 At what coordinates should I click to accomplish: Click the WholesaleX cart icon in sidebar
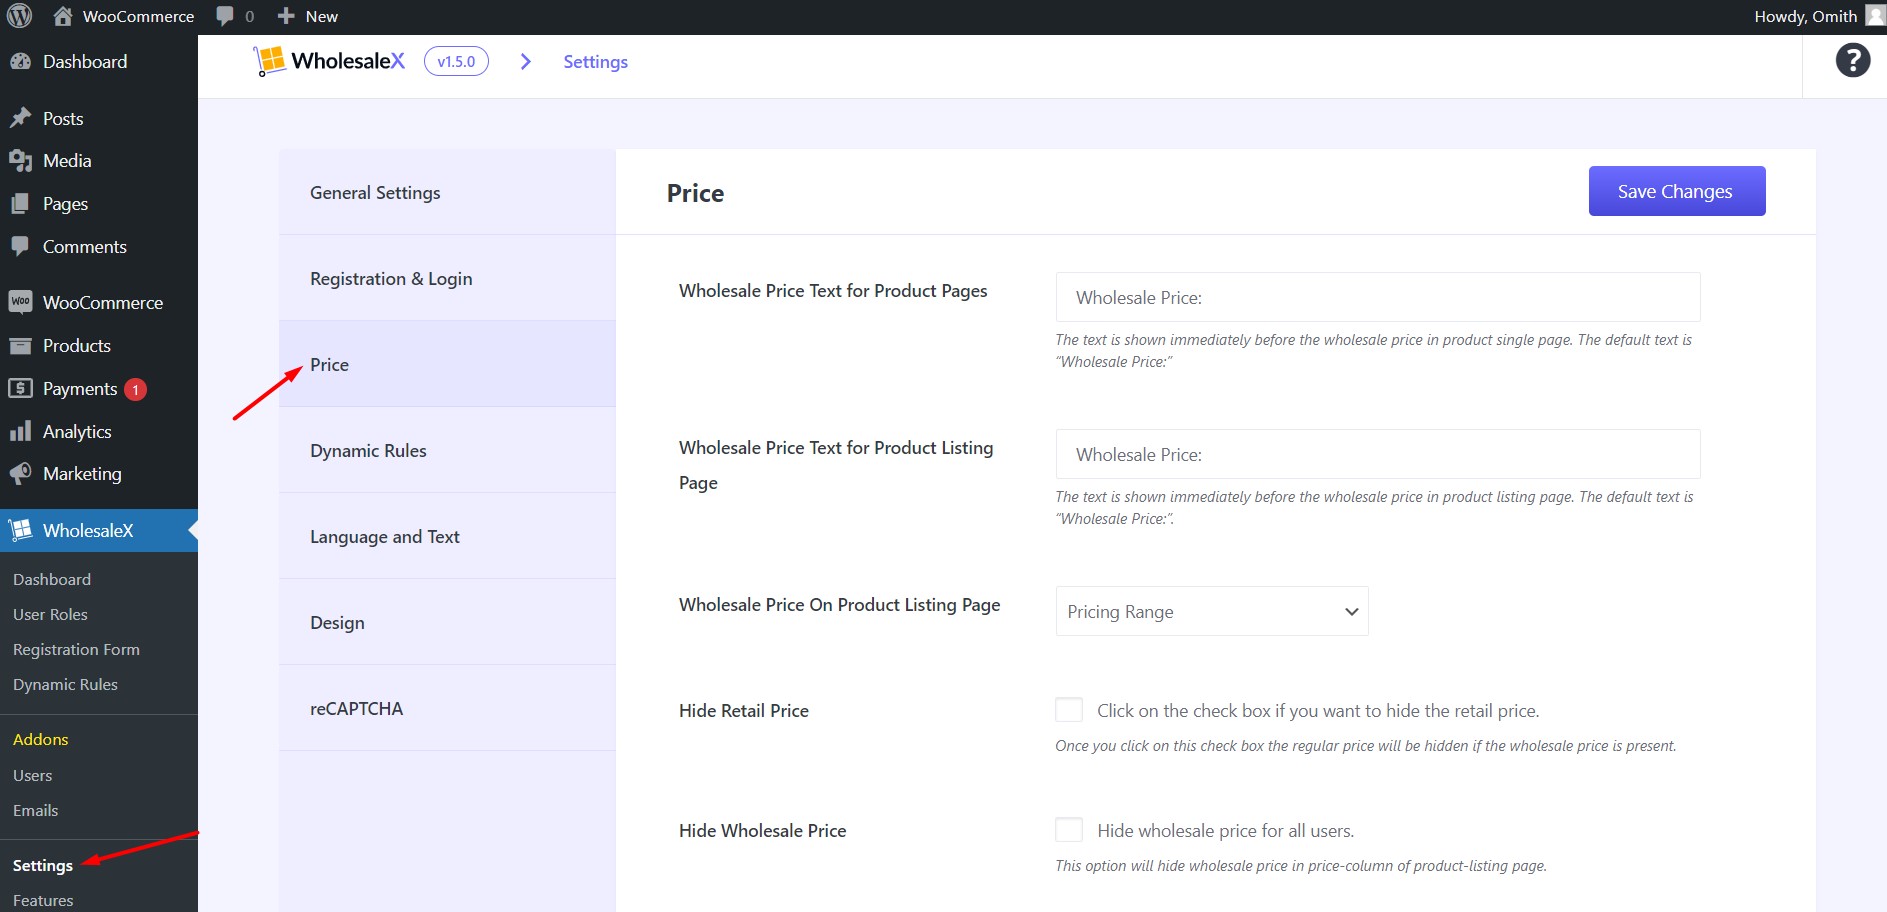click(x=21, y=530)
